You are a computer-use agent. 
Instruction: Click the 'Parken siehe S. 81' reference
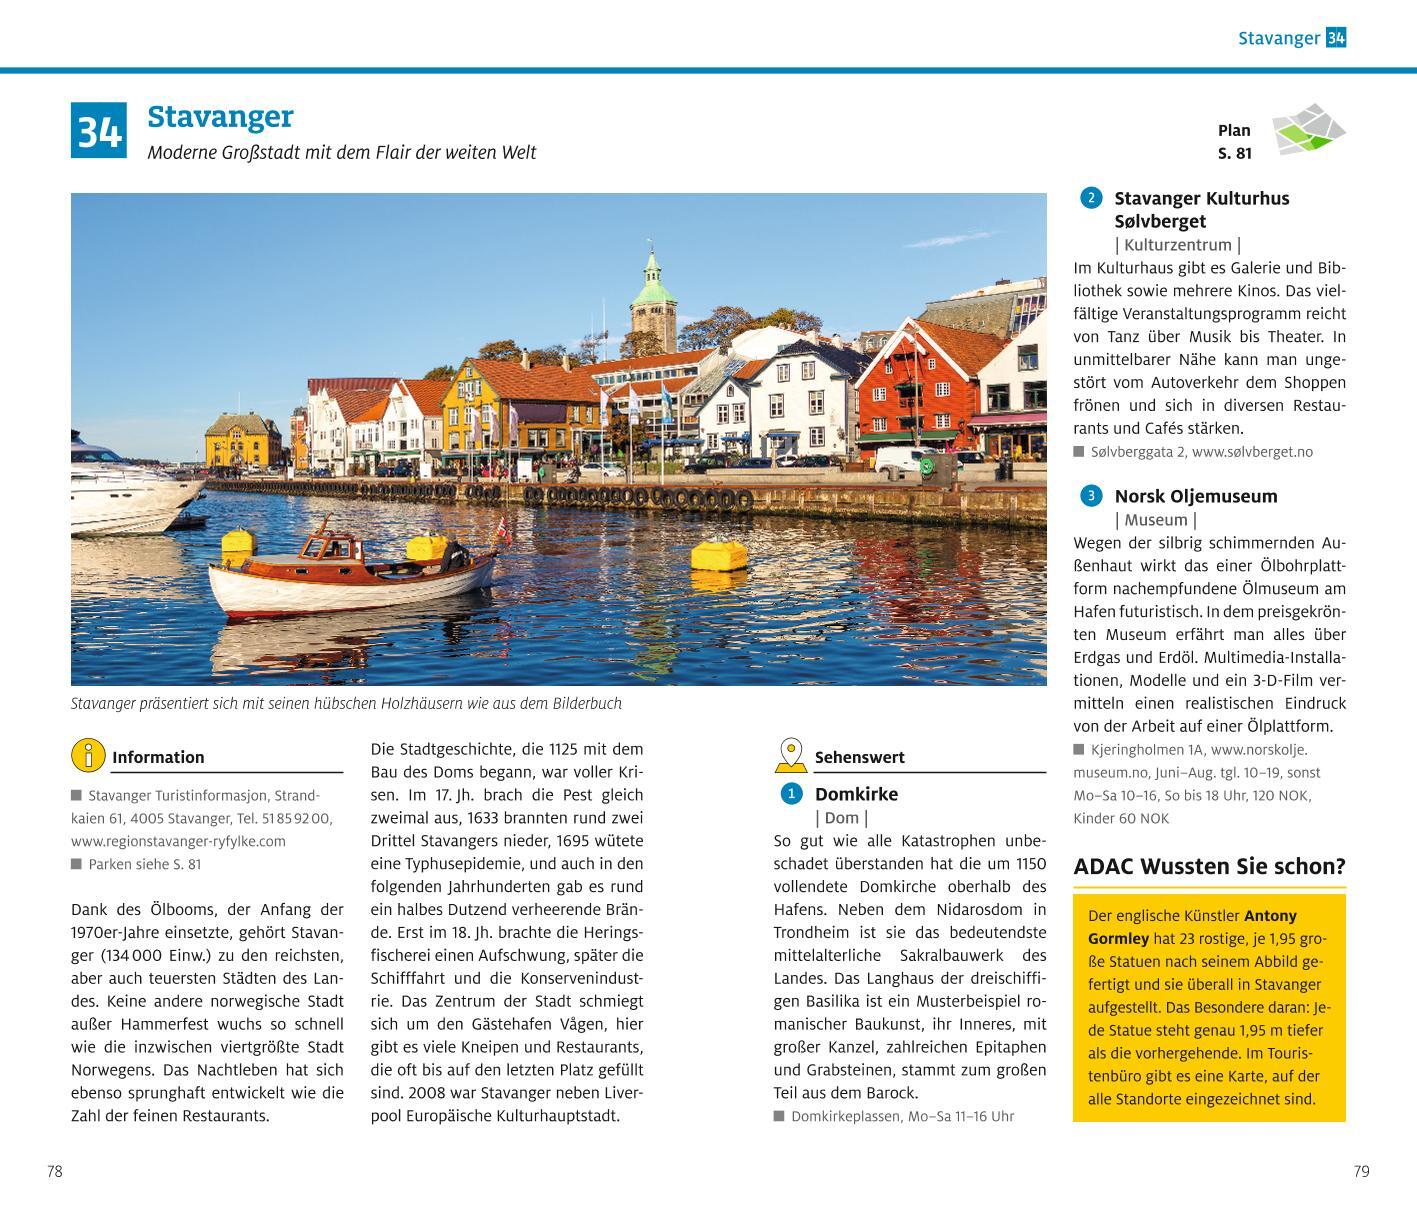(144, 864)
